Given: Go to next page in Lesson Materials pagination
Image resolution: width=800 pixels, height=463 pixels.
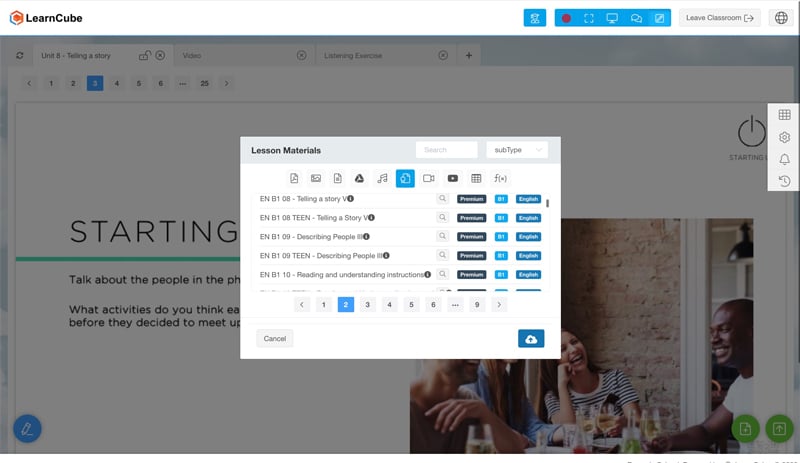Looking at the screenshot, I should [499, 305].
